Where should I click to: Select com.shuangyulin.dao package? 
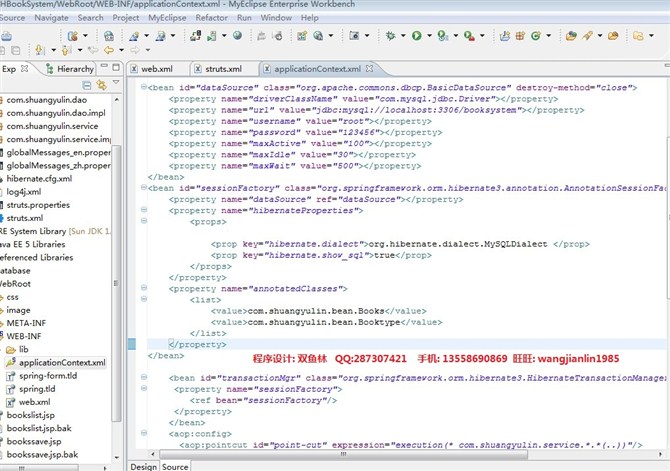coord(46,100)
